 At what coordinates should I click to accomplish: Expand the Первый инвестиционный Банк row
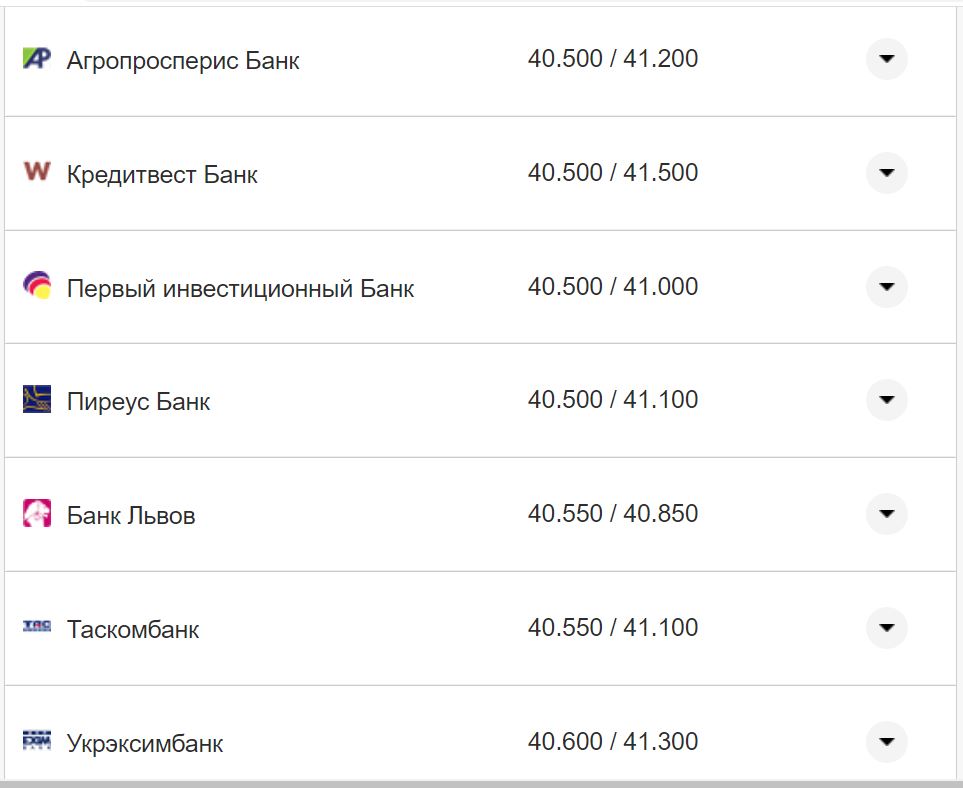pos(886,286)
